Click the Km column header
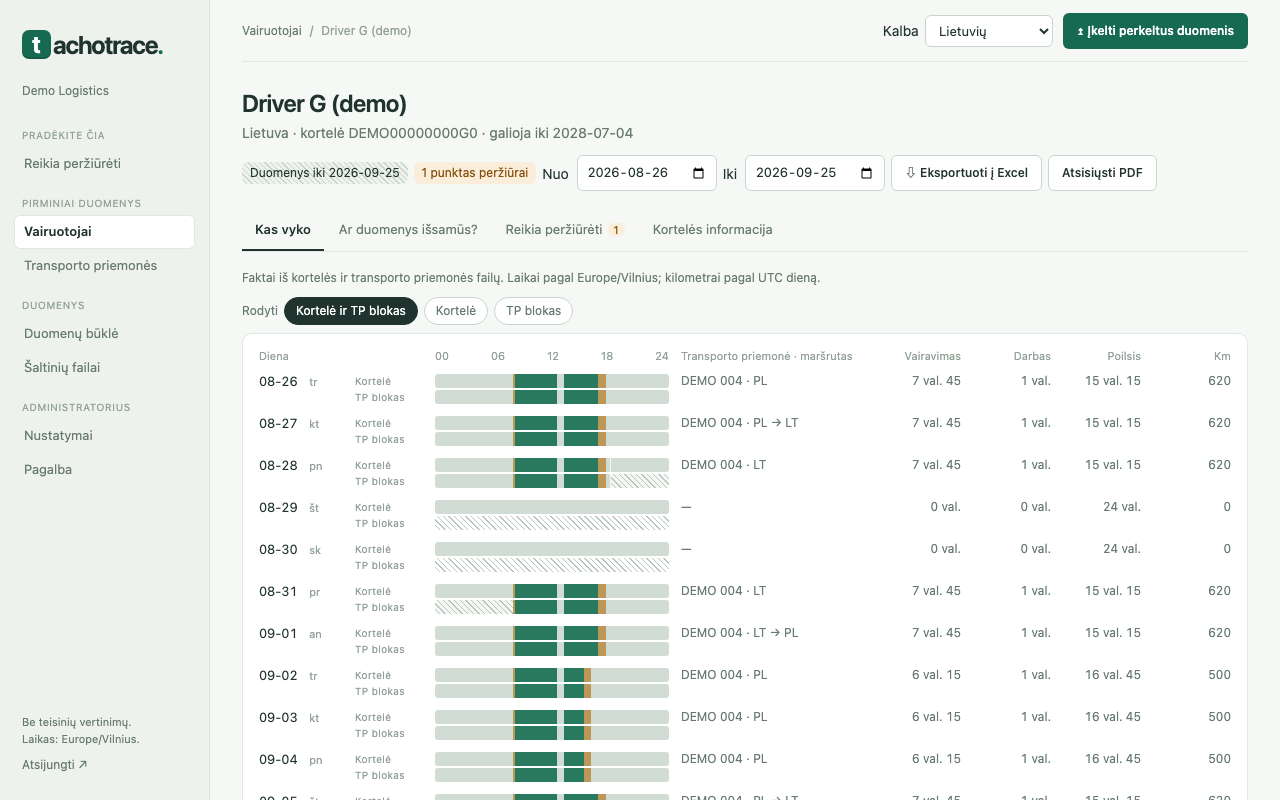Screen dimensions: 1280x800 click(1223, 356)
